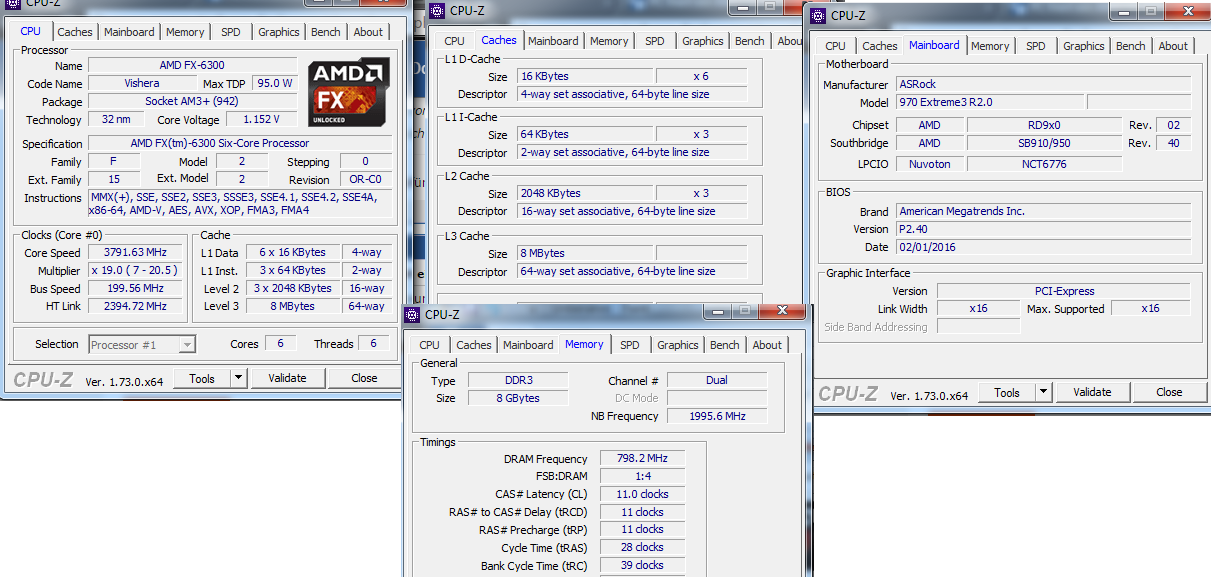Open the About tab in the Memory window
Viewport: 1211px width, 577px height.
pyautogui.click(x=767, y=345)
